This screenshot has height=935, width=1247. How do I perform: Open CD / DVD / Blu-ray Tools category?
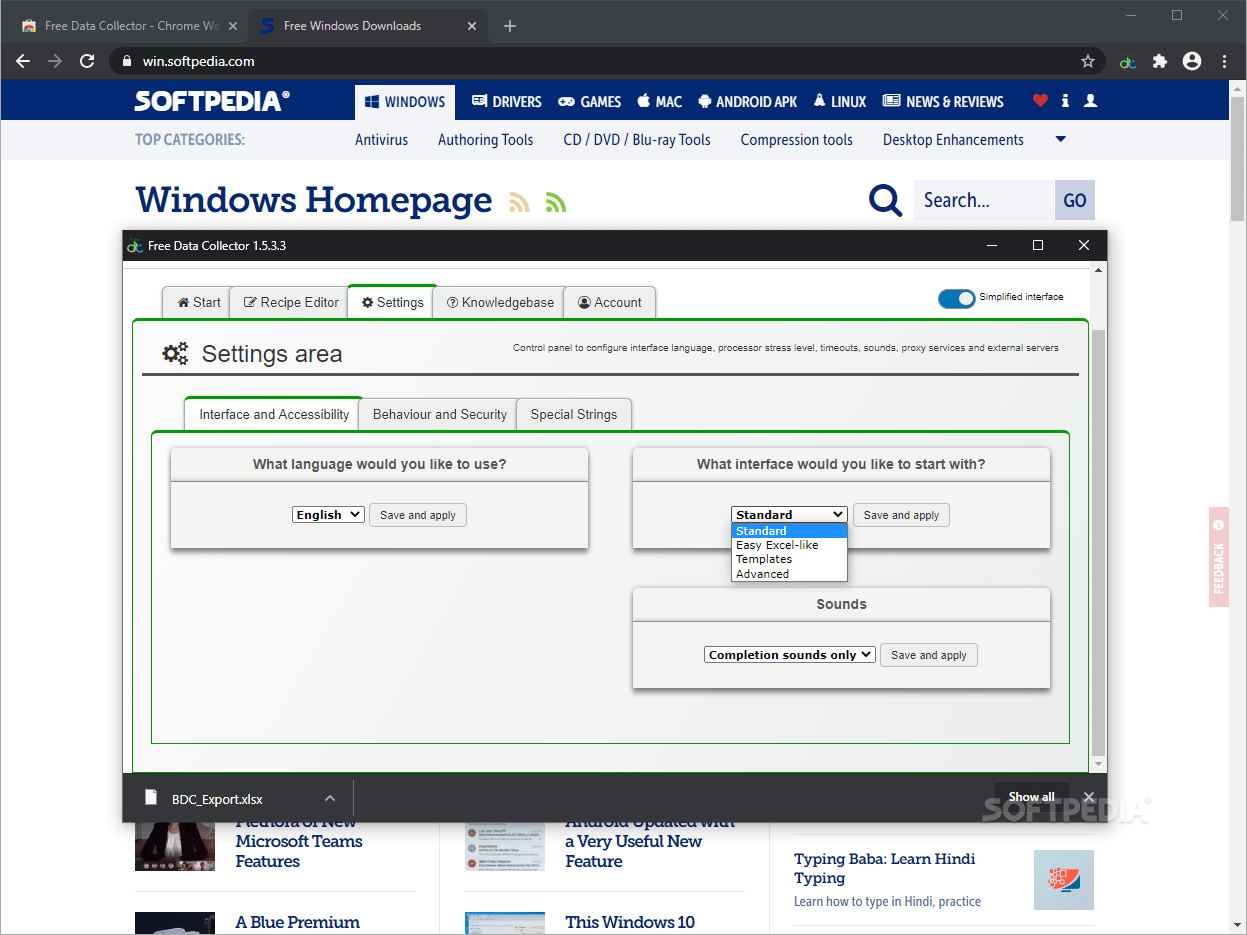click(637, 140)
